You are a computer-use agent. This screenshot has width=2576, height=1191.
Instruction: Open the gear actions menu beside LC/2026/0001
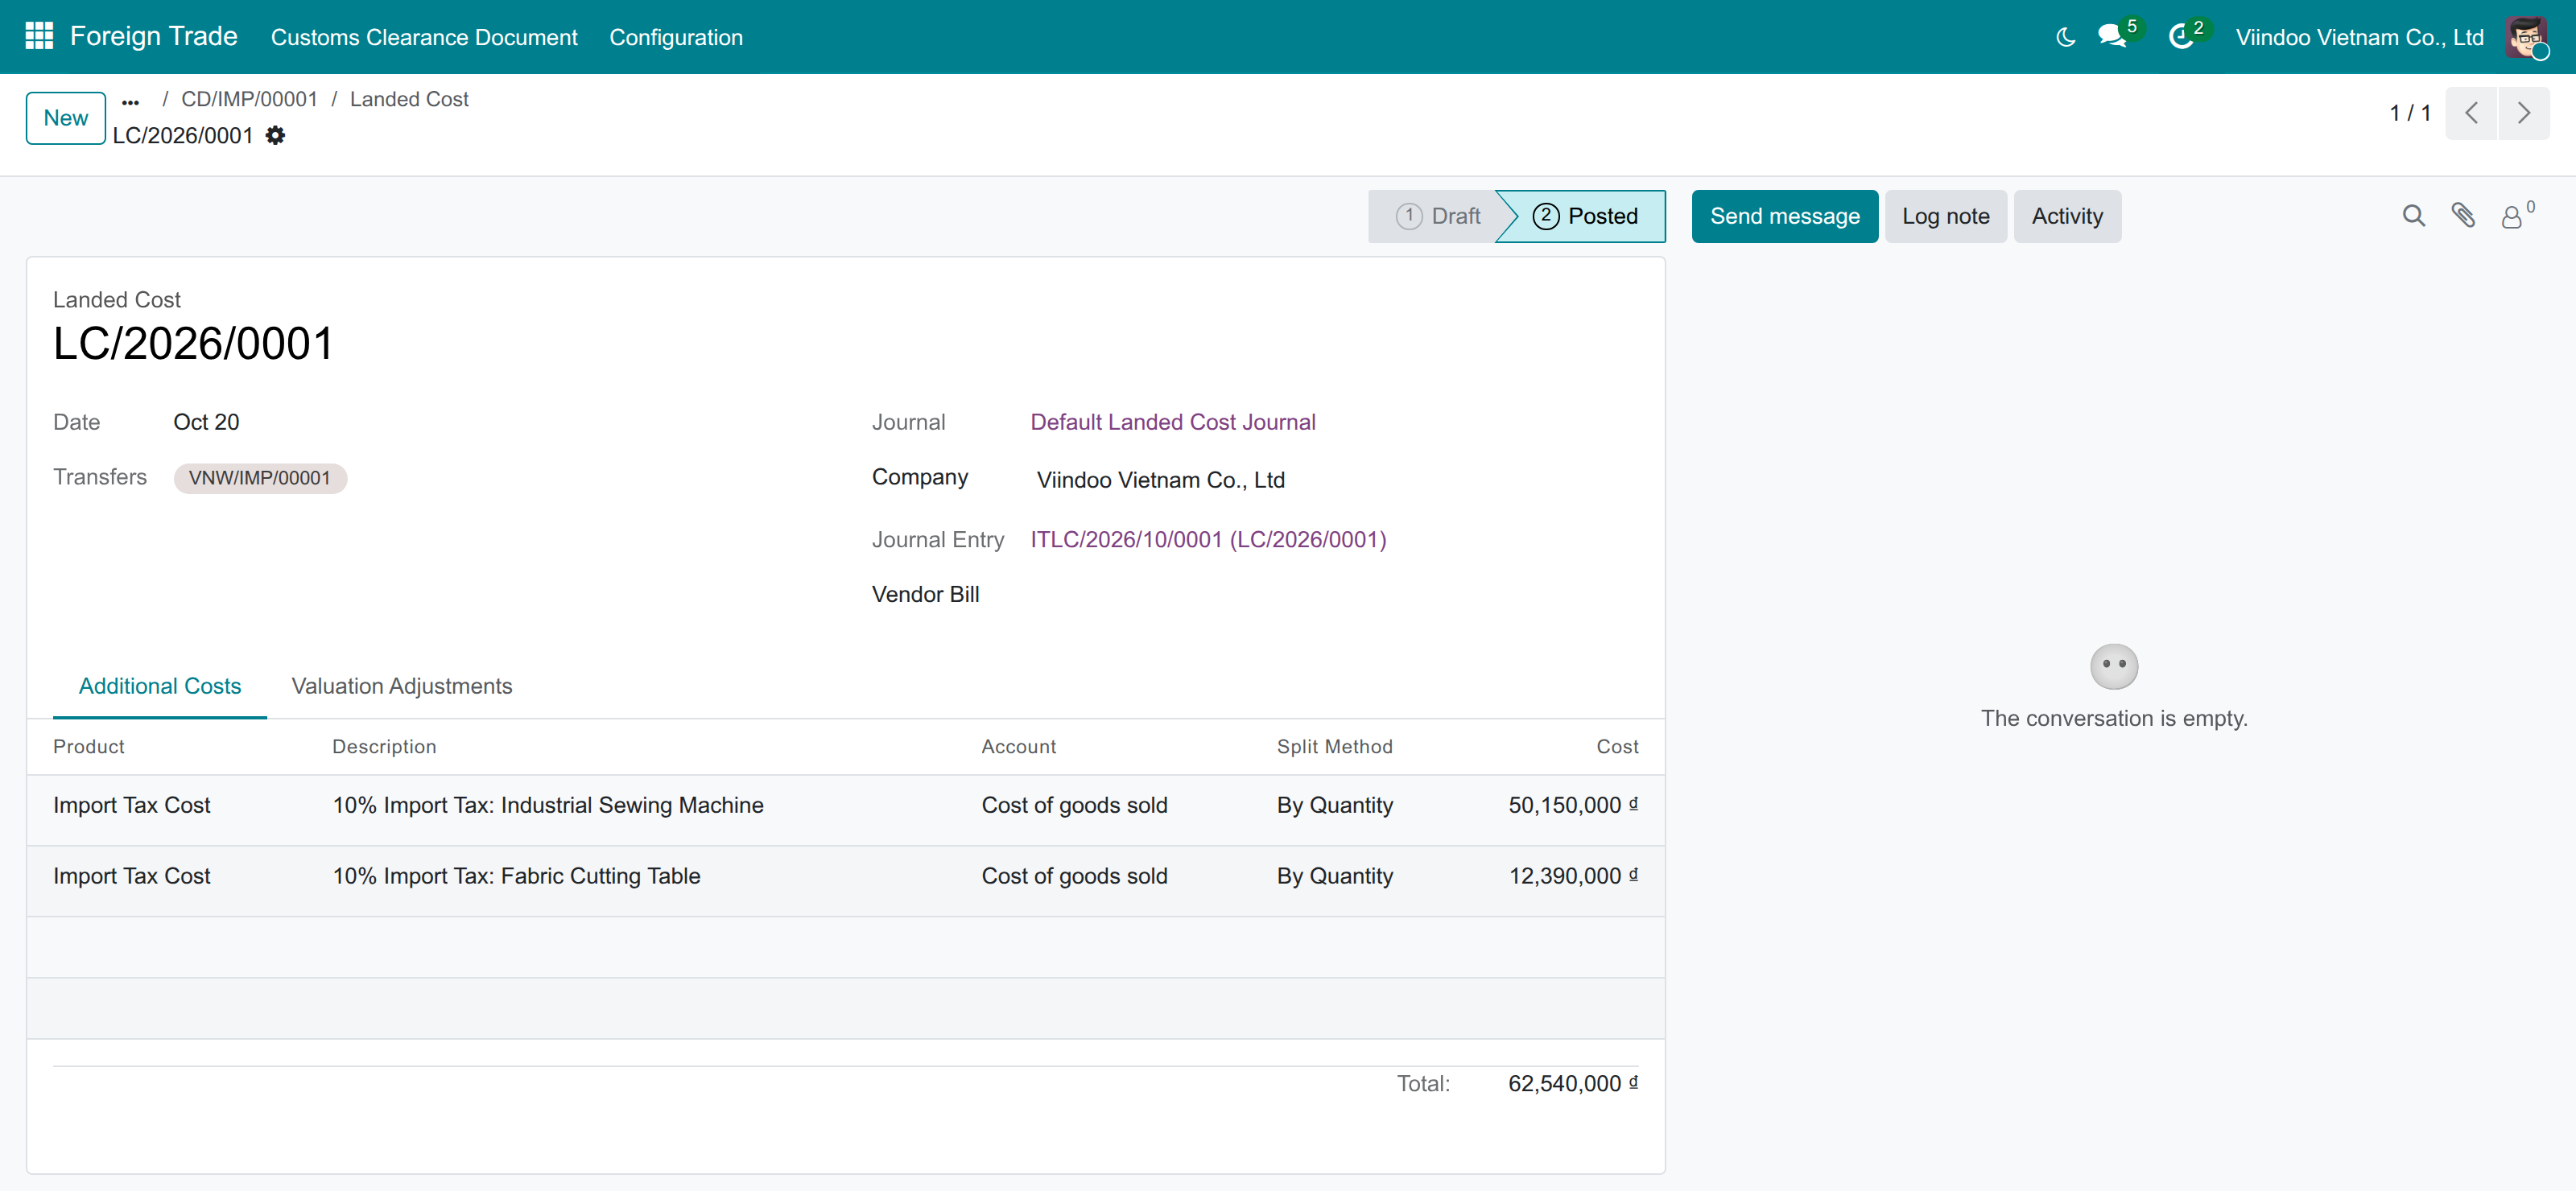pyautogui.click(x=275, y=135)
